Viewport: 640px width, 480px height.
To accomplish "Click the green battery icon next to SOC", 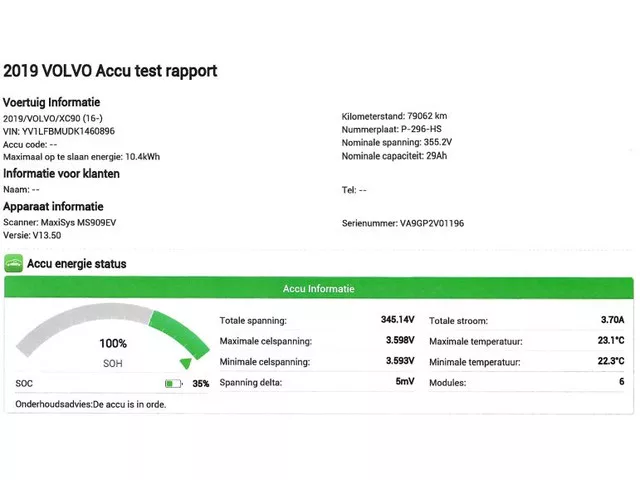I will (x=174, y=383).
